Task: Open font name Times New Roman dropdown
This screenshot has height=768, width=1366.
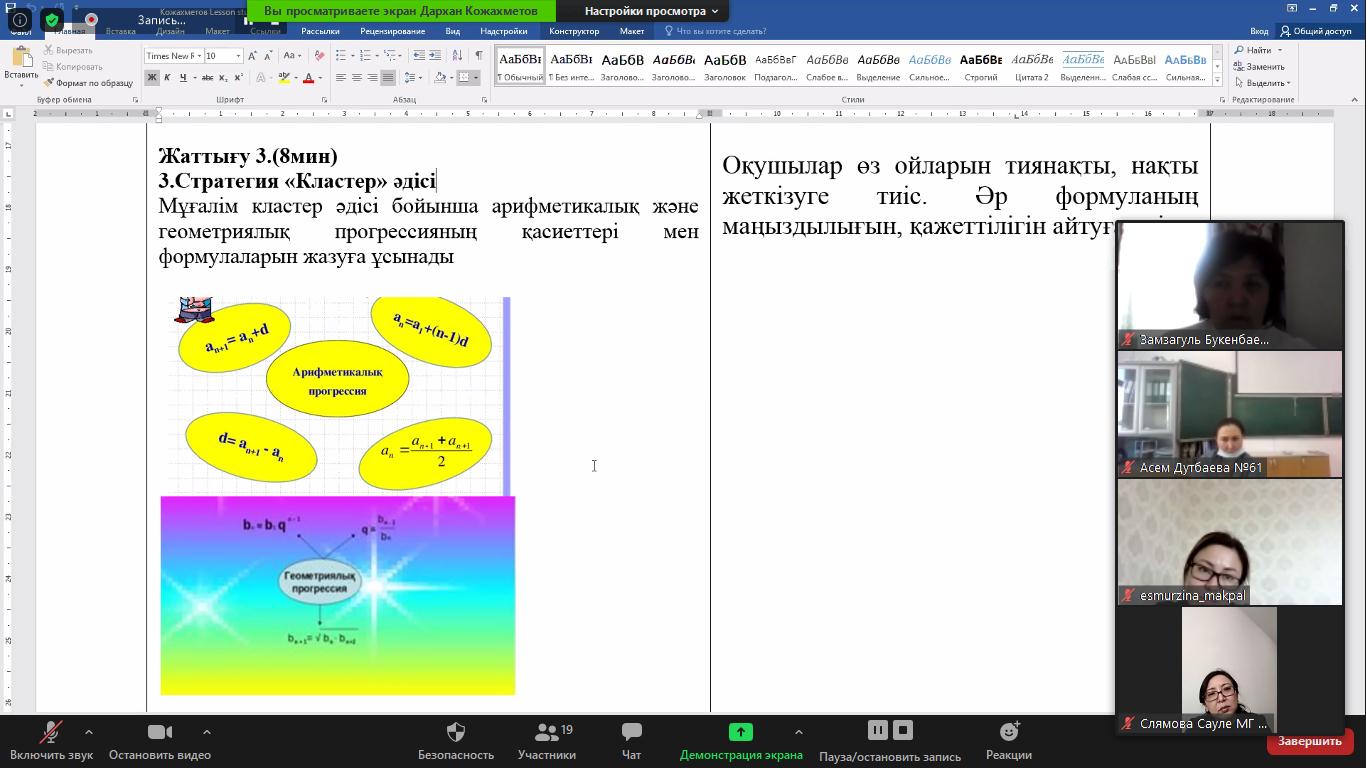Action: tap(198, 56)
